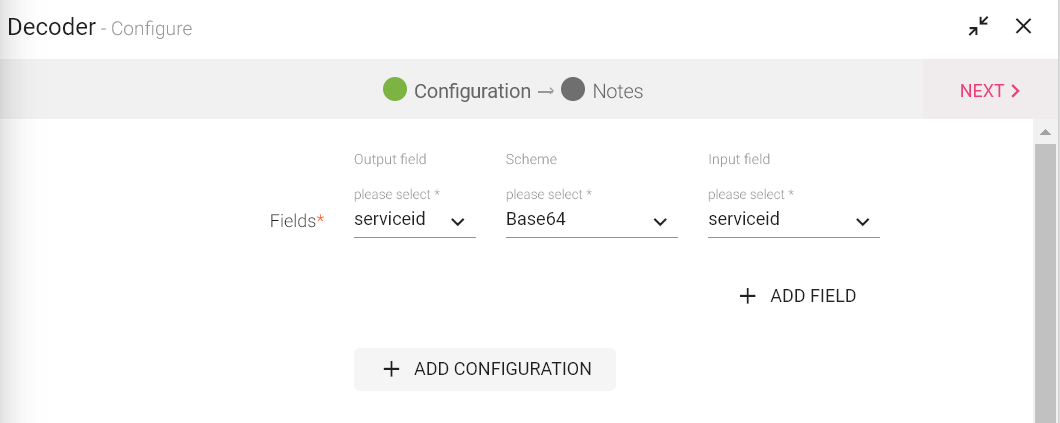Screen dimensions: 1060x423
Task: Click the scrollbar up arrow
Action: (x=1045, y=132)
